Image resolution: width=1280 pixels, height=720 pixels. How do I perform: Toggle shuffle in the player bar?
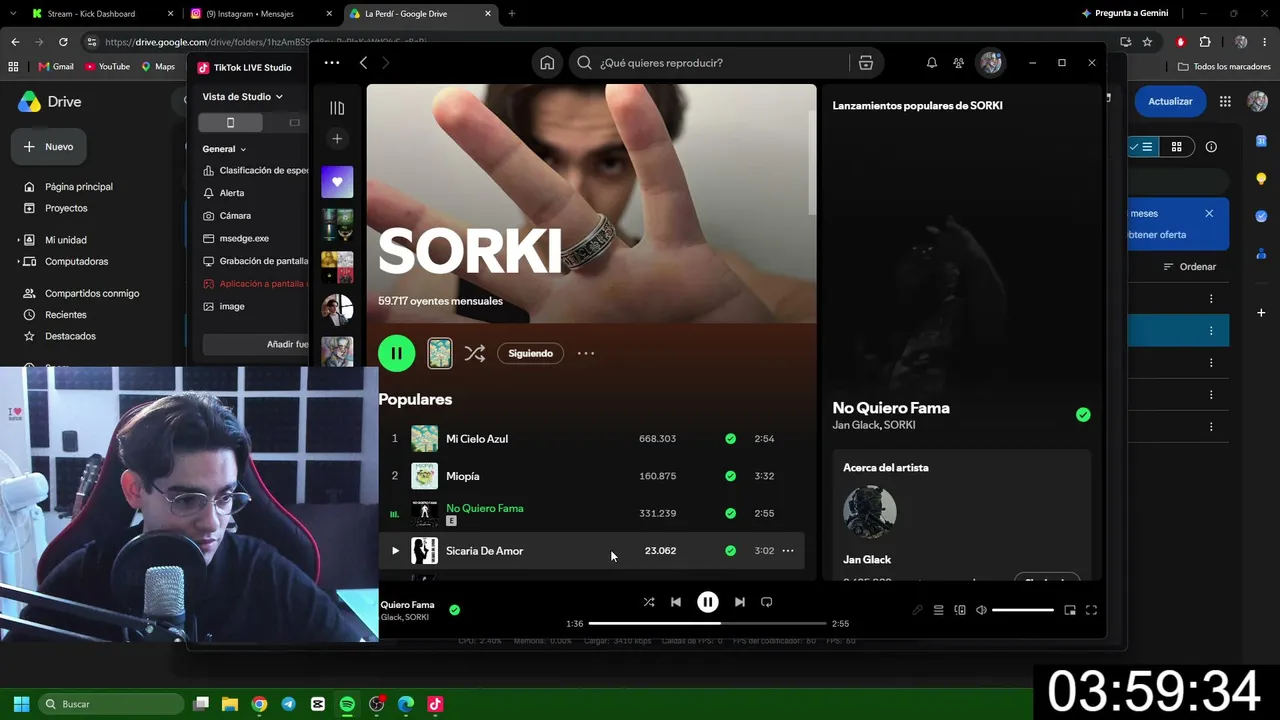(649, 602)
